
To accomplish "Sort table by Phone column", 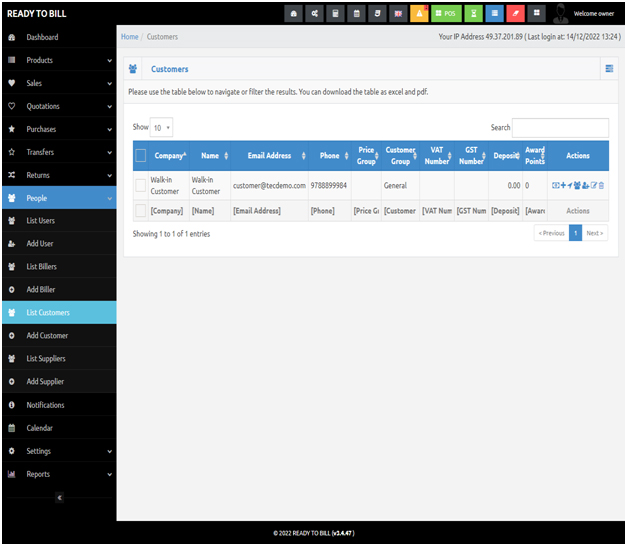I will [329, 156].
